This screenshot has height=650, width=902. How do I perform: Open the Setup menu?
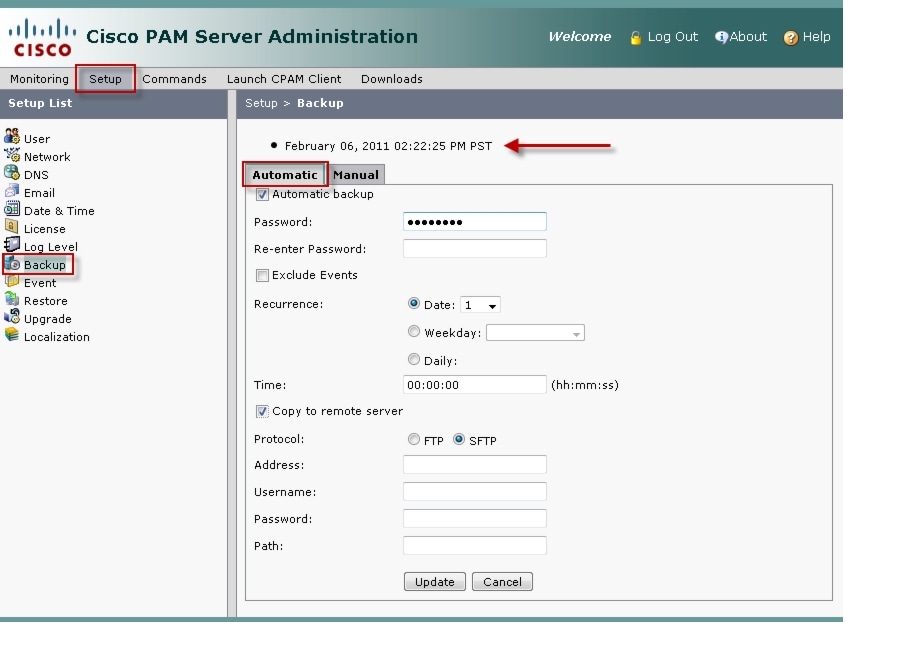click(x=105, y=79)
